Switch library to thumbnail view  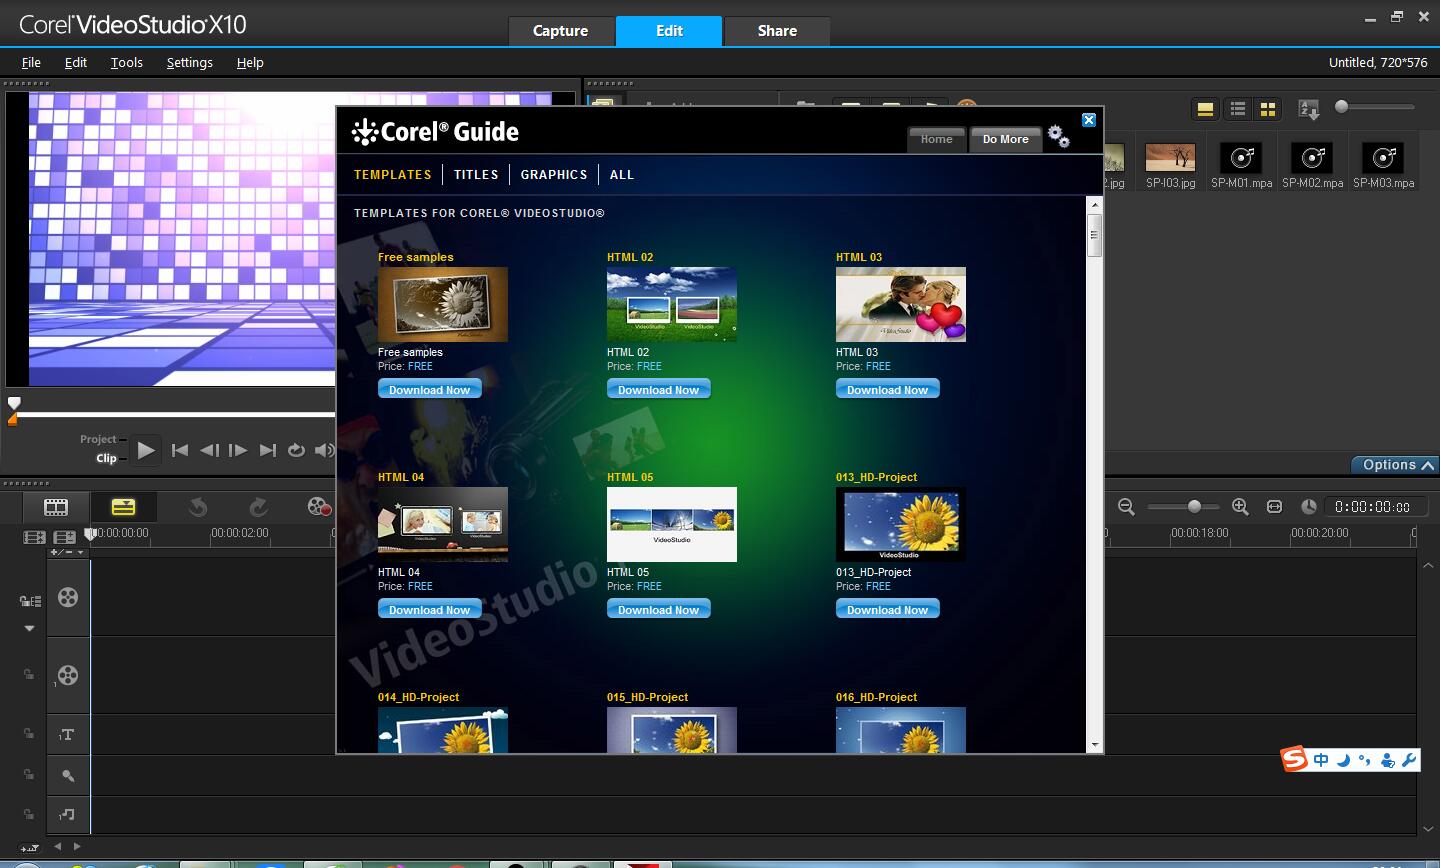[1268, 109]
